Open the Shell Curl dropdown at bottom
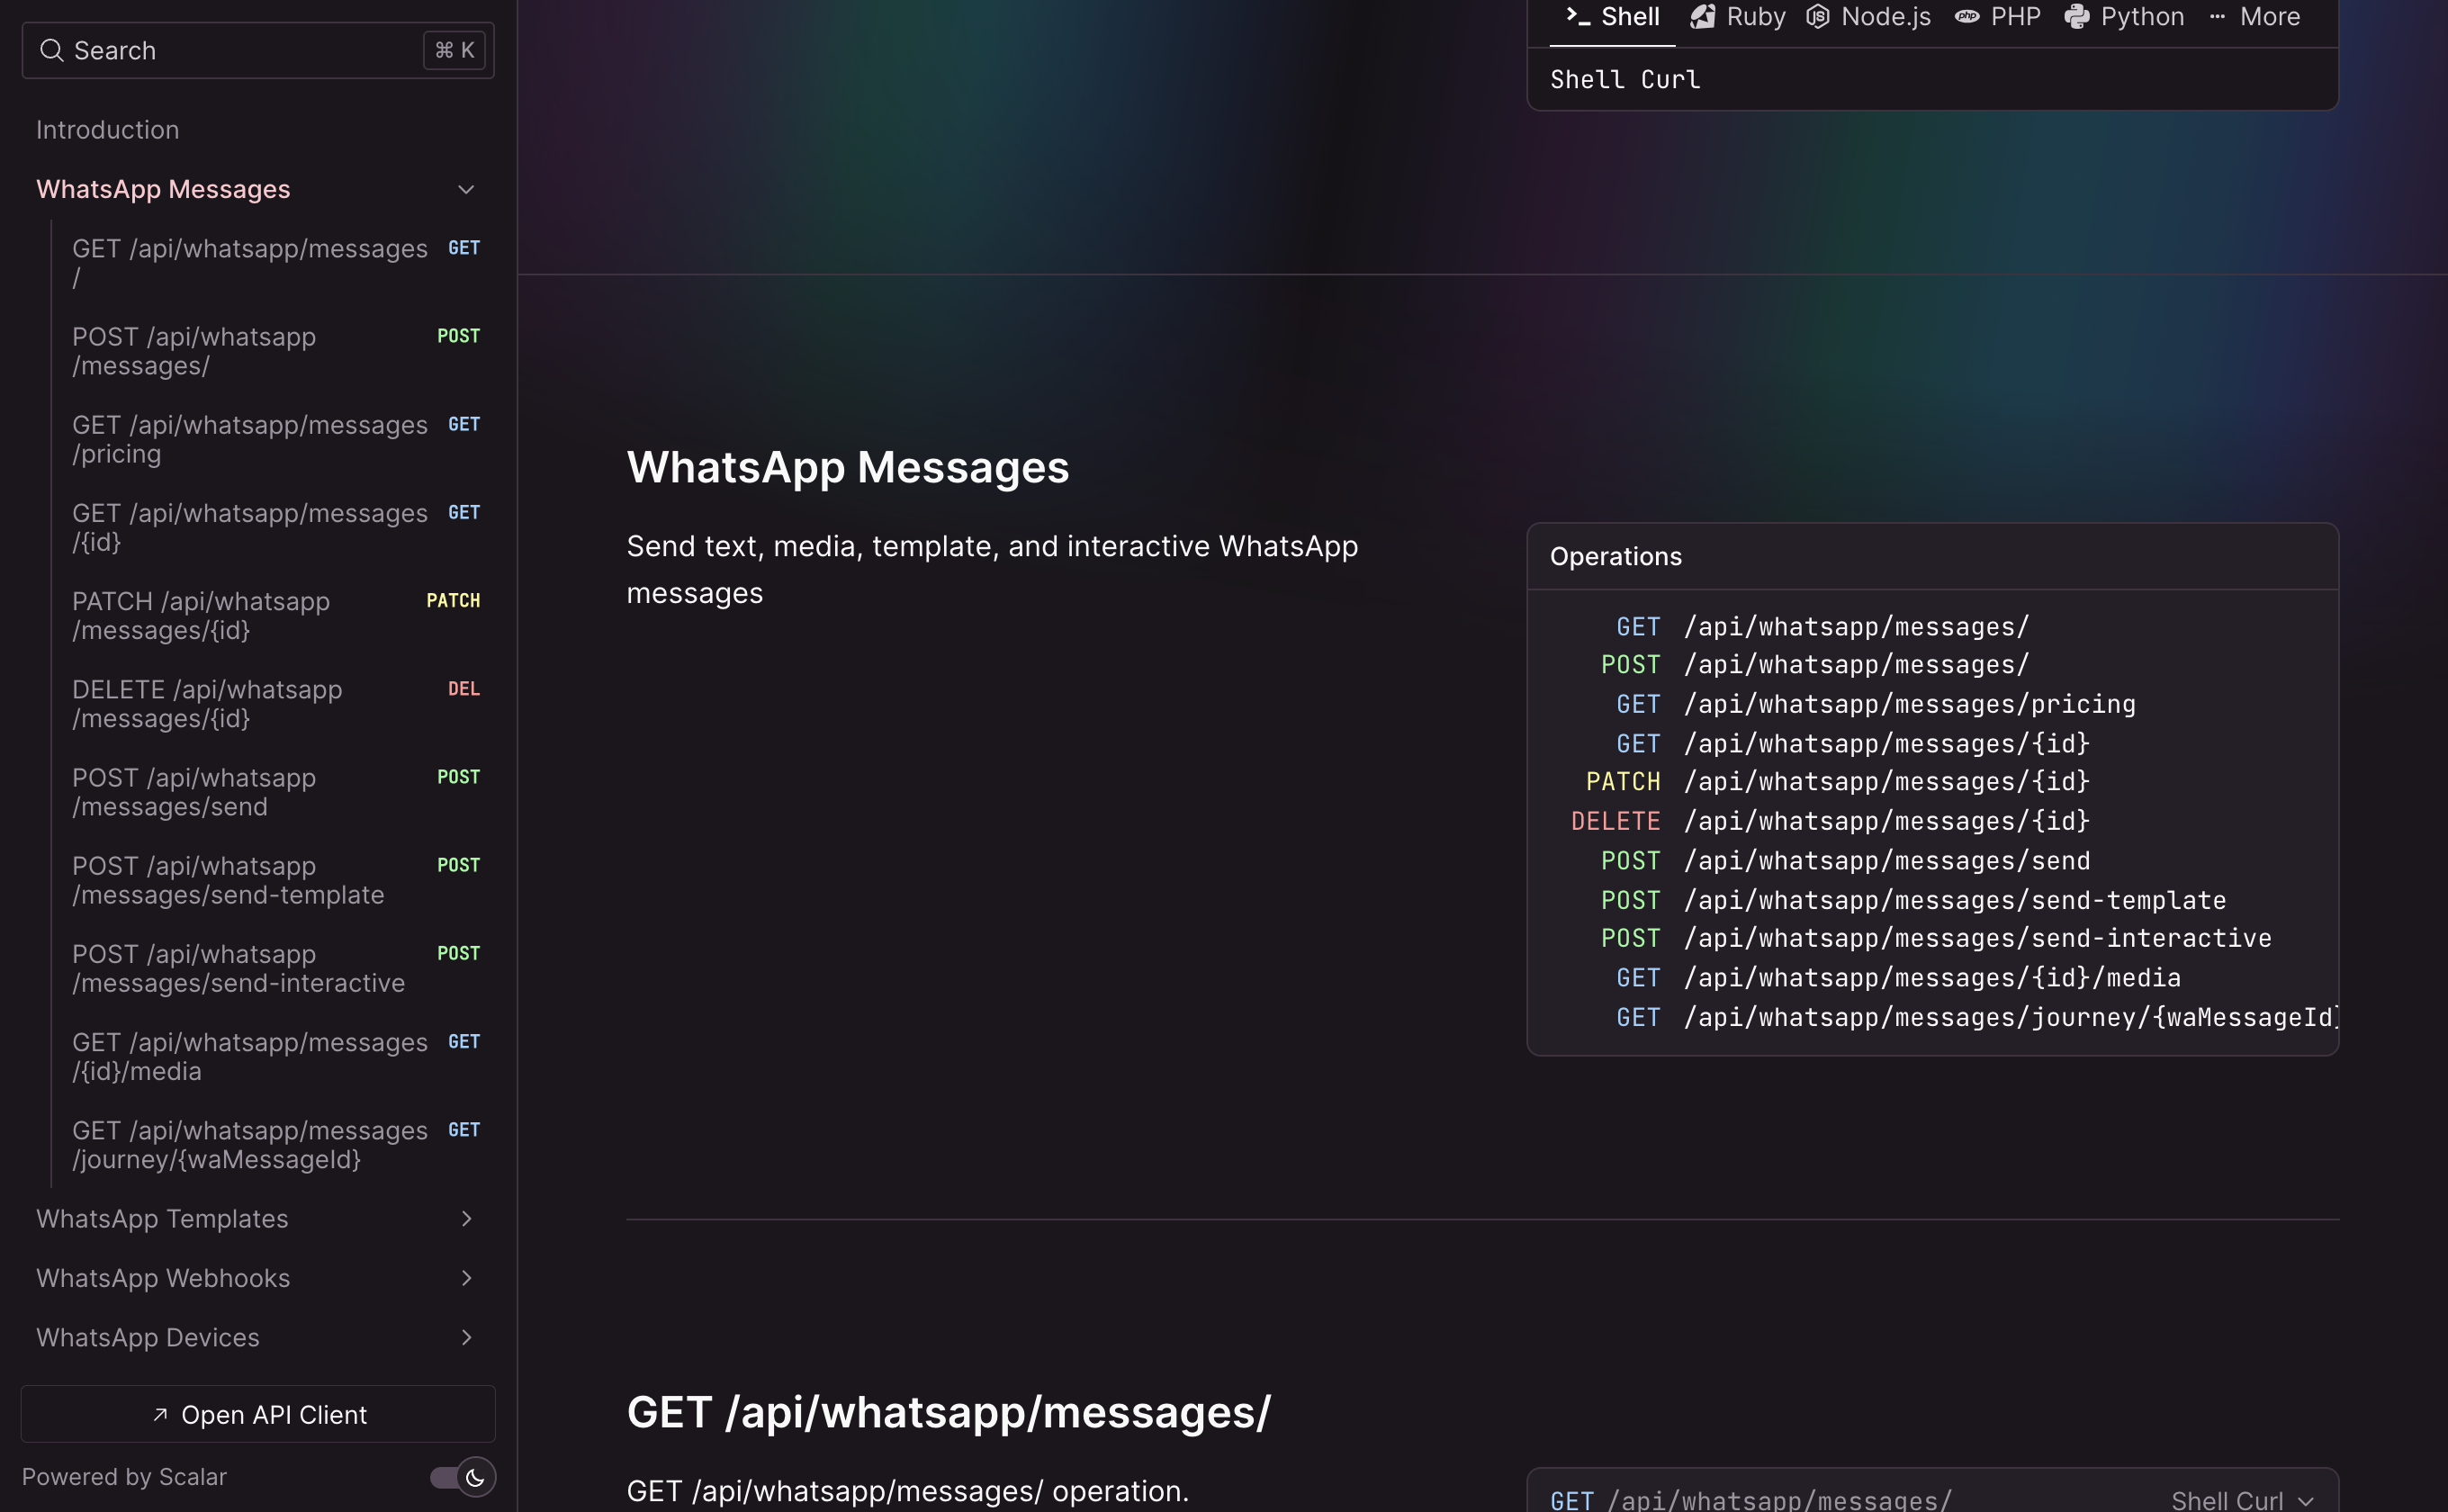This screenshot has height=1512, width=2448. coord(2241,1500)
